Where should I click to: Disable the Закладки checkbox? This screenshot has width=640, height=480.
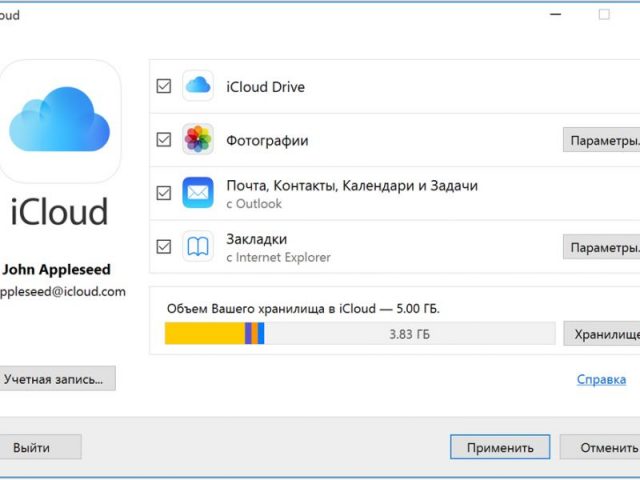pyautogui.click(x=164, y=247)
